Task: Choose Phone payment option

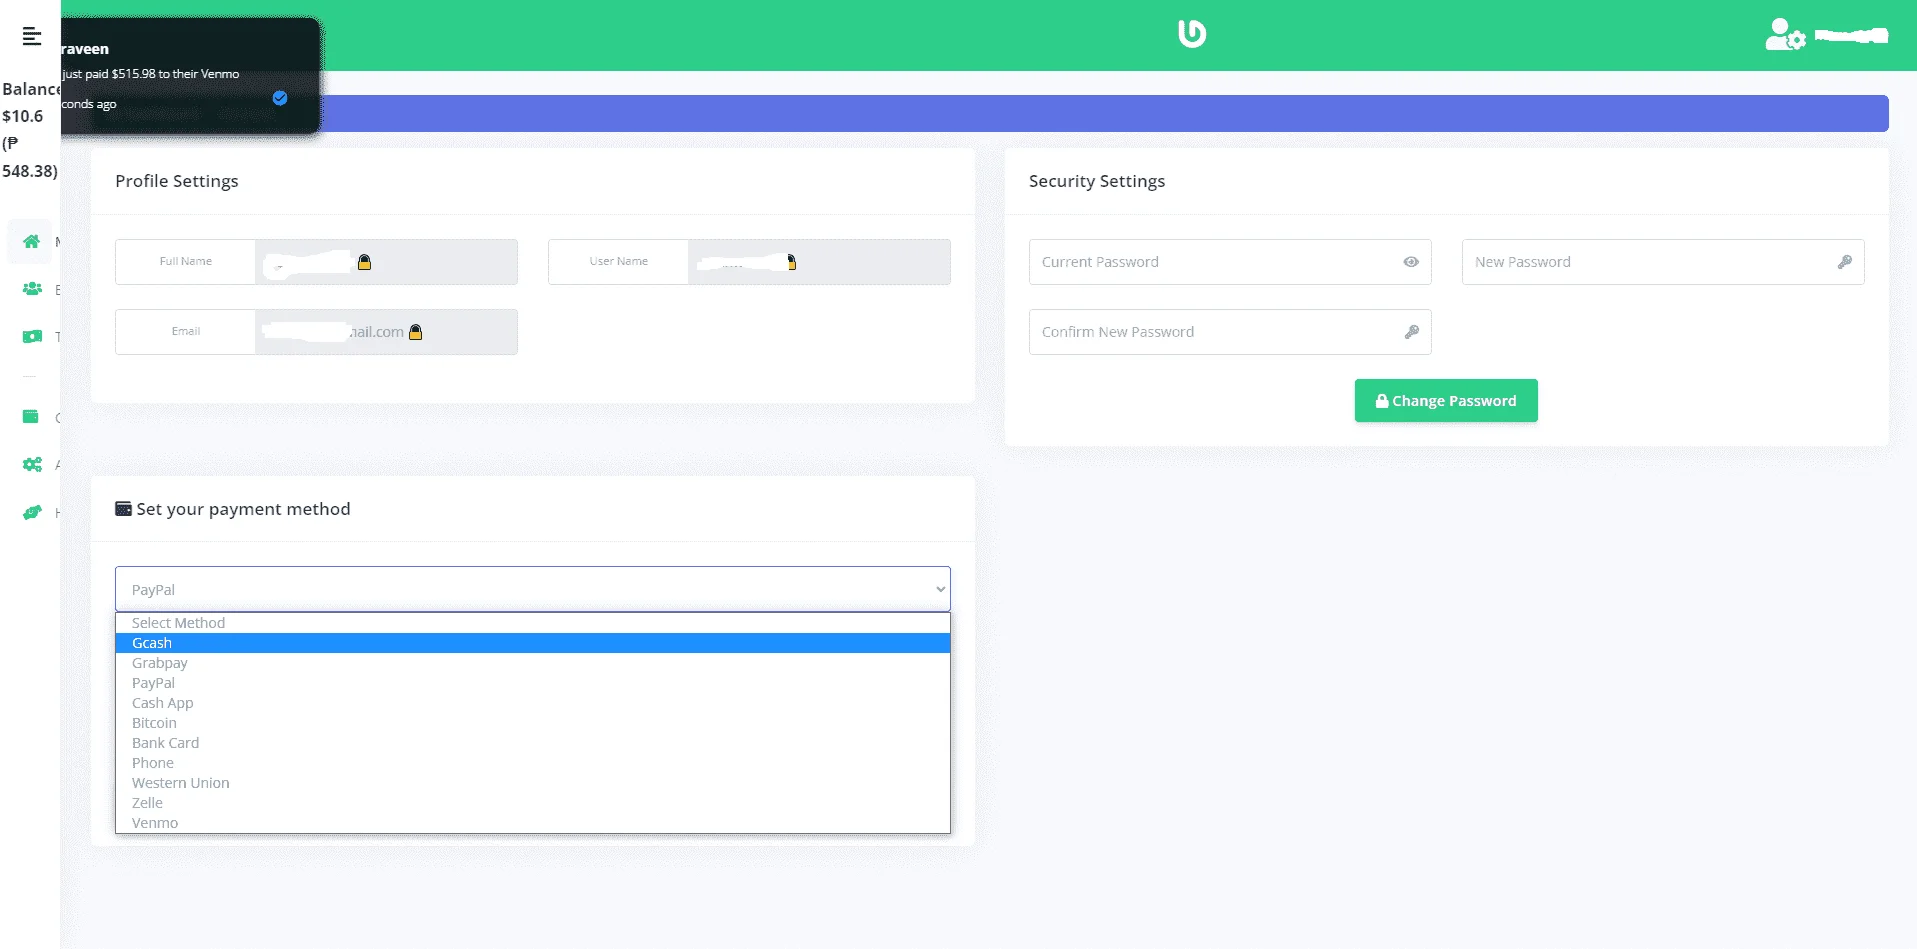Action: point(533,763)
